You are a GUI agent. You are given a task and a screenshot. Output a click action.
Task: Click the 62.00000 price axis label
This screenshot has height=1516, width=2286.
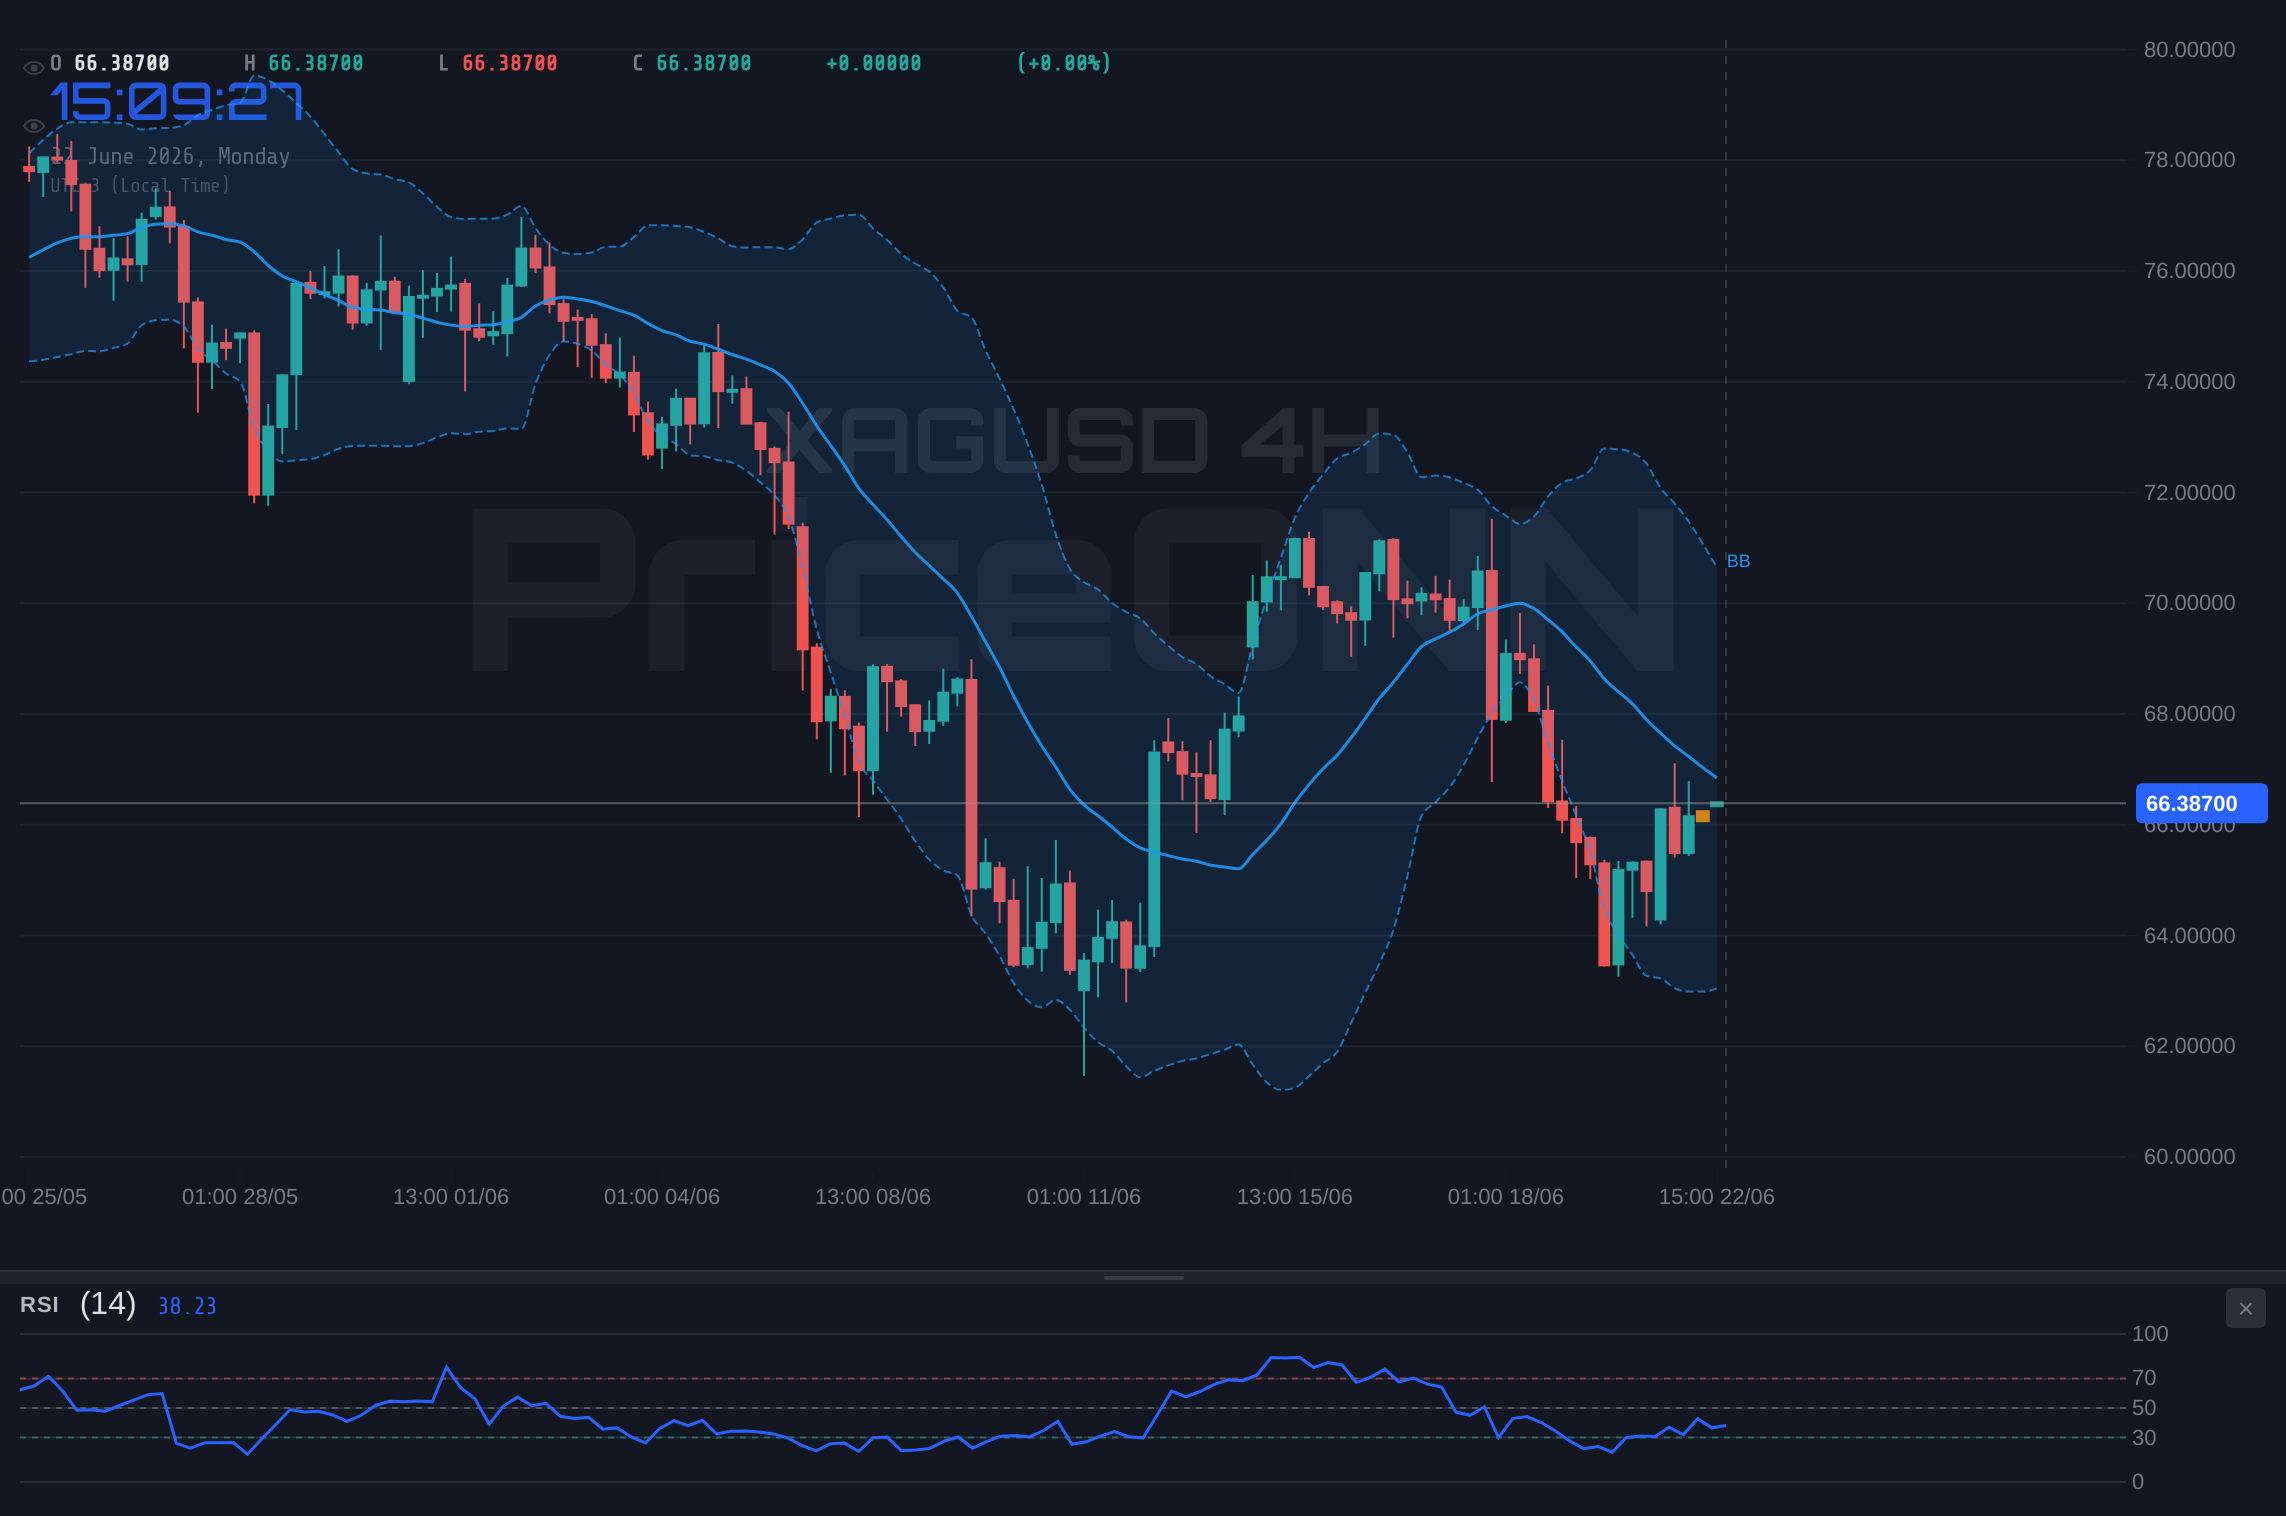click(x=2189, y=1046)
